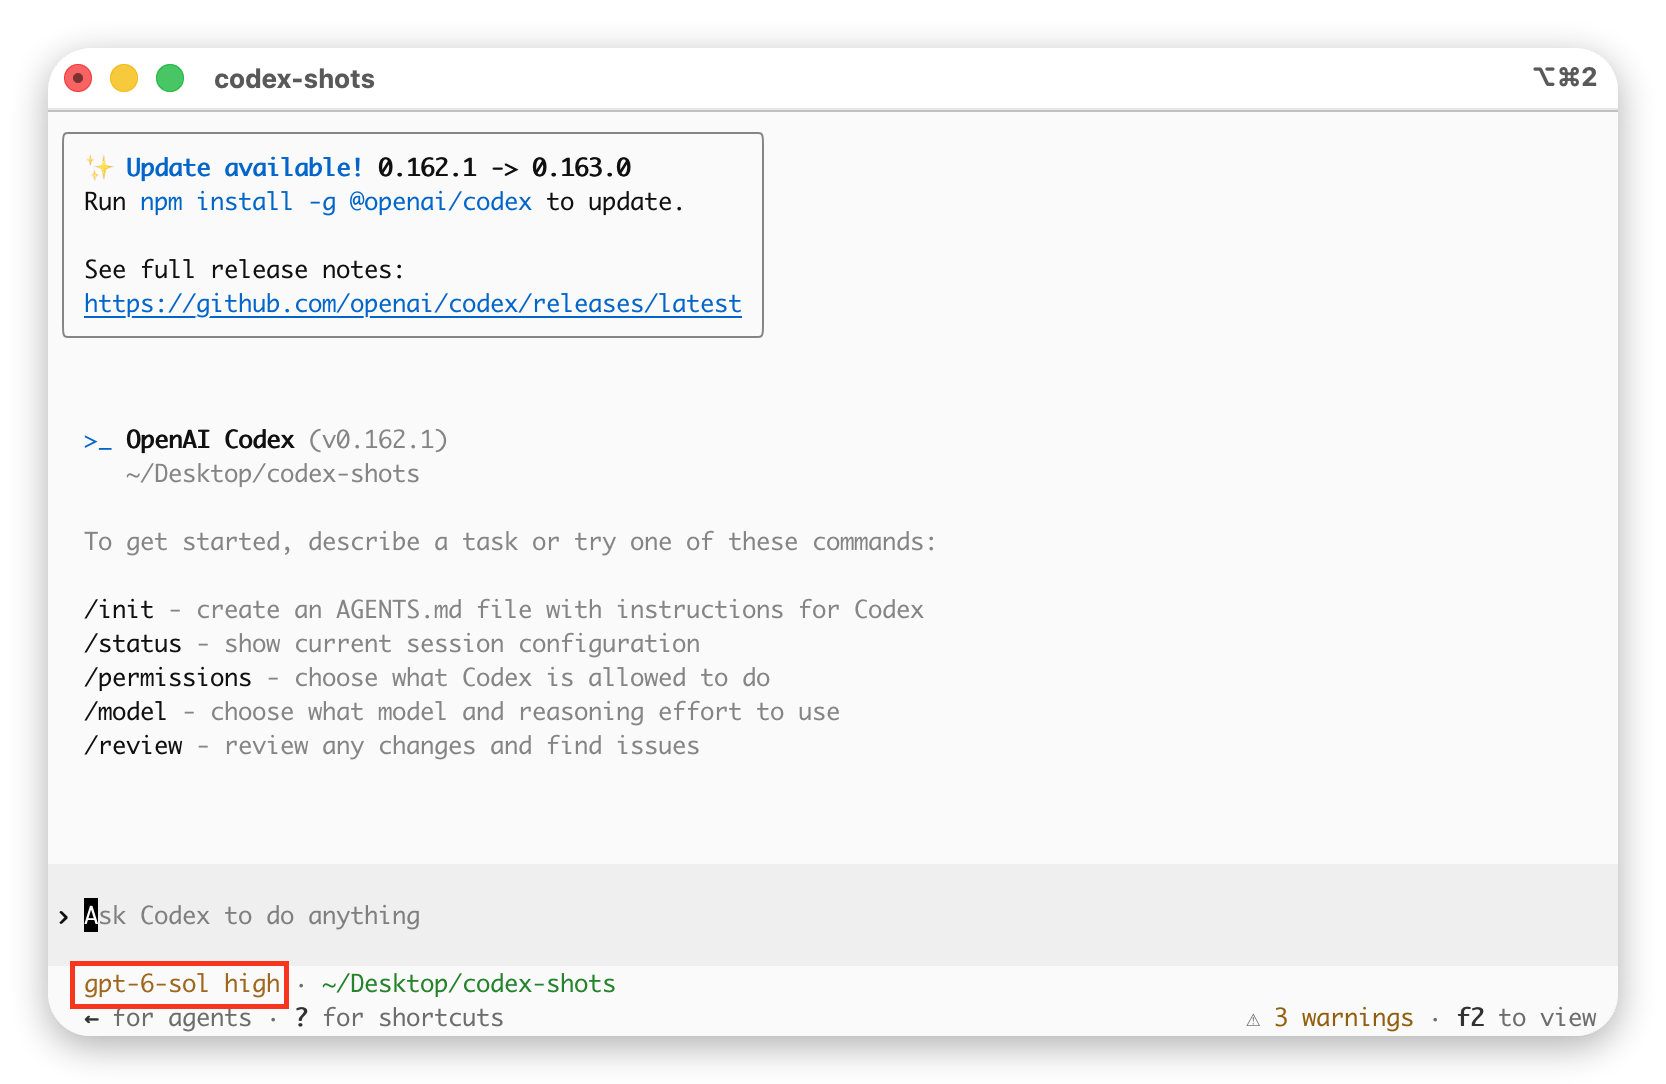Click the /model command line
The width and height of the screenshot is (1666, 1084).
[462, 711]
